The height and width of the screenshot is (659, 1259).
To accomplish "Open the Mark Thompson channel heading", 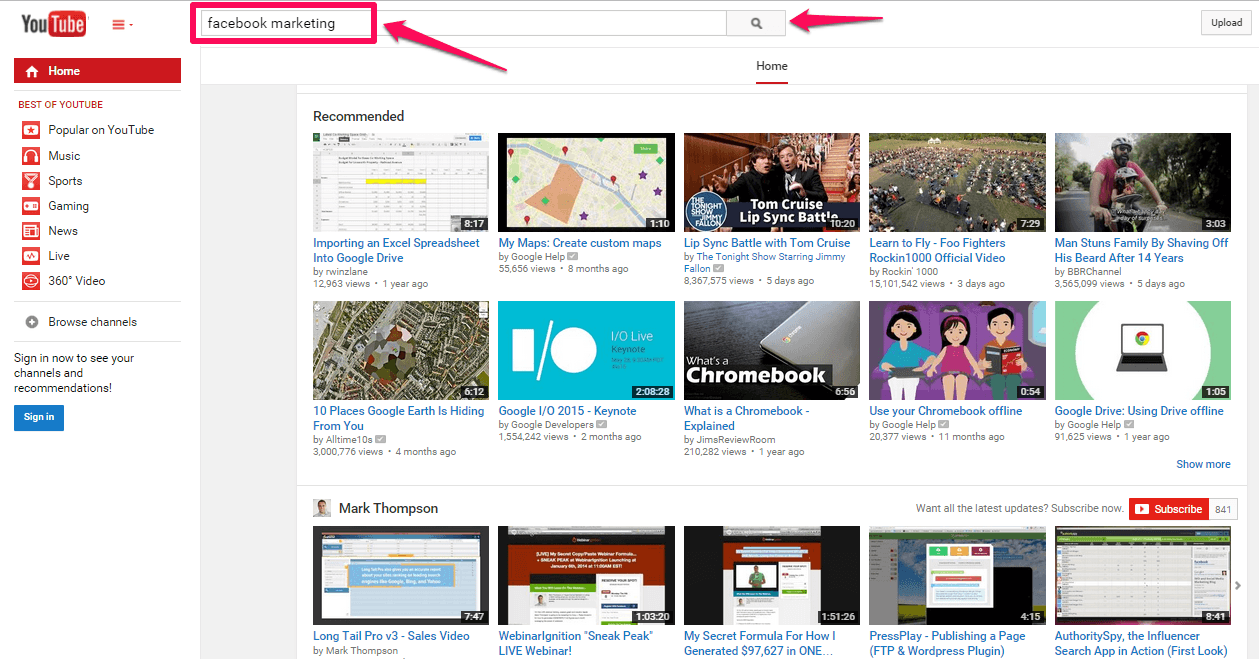I will pyautogui.click(x=388, y=508).
